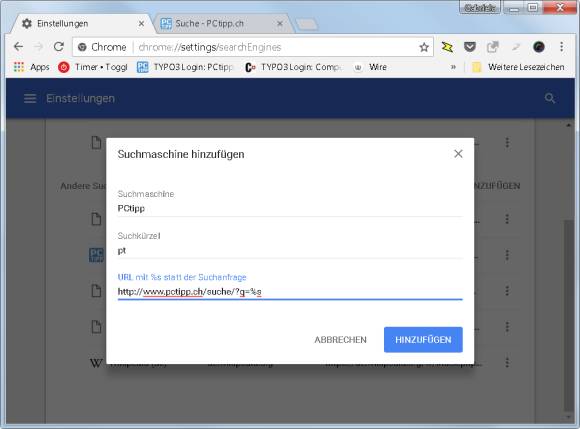This screenshot has width=580, height=429.
Task: Open the Chrome three-dot menu
Action: [561, 47]
